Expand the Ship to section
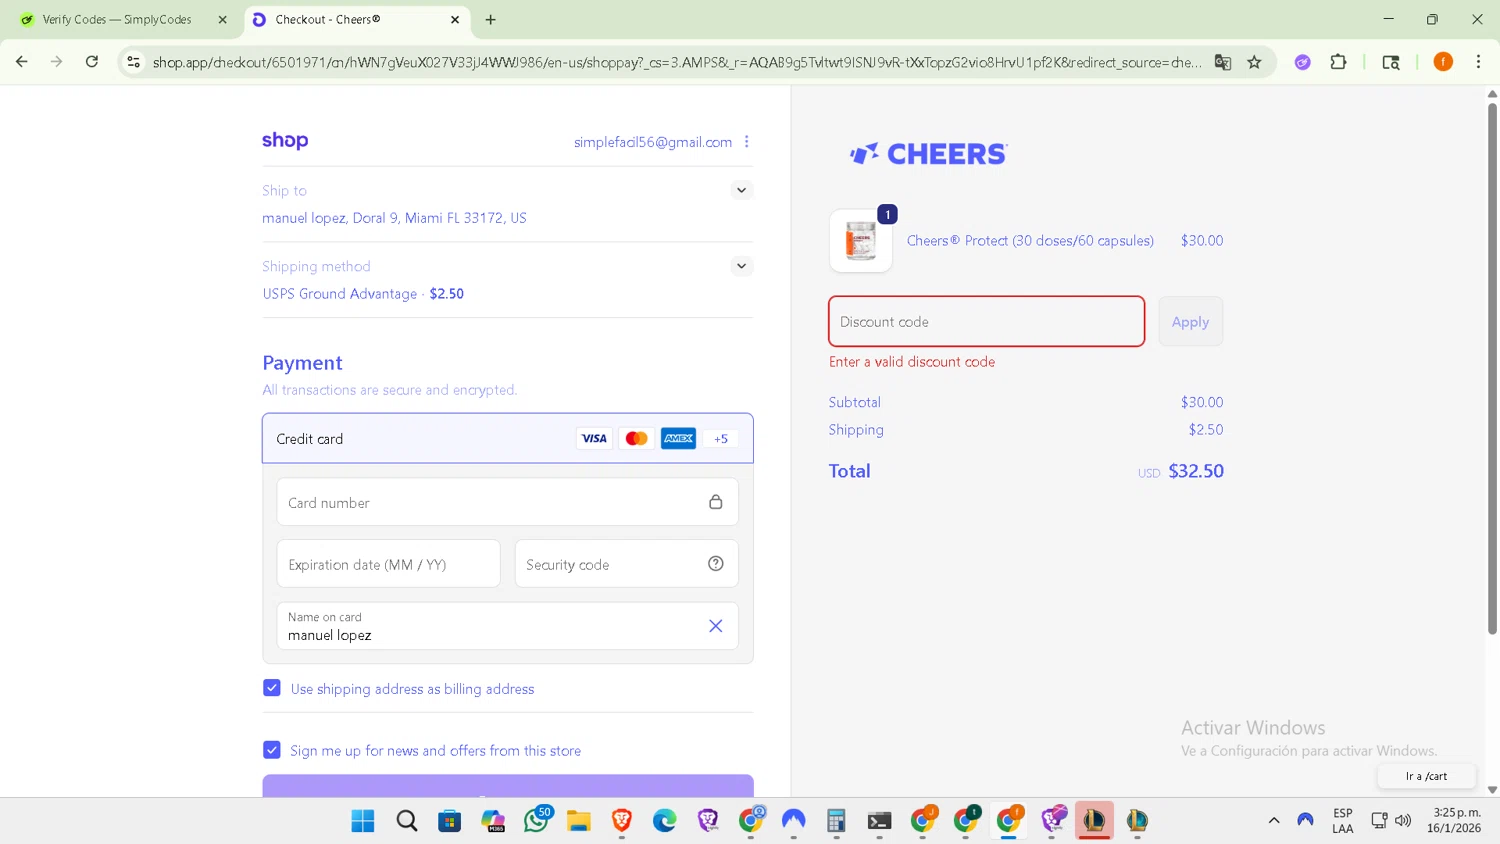This screenshot has height=844, width=1500. click(x=741, y=190)
